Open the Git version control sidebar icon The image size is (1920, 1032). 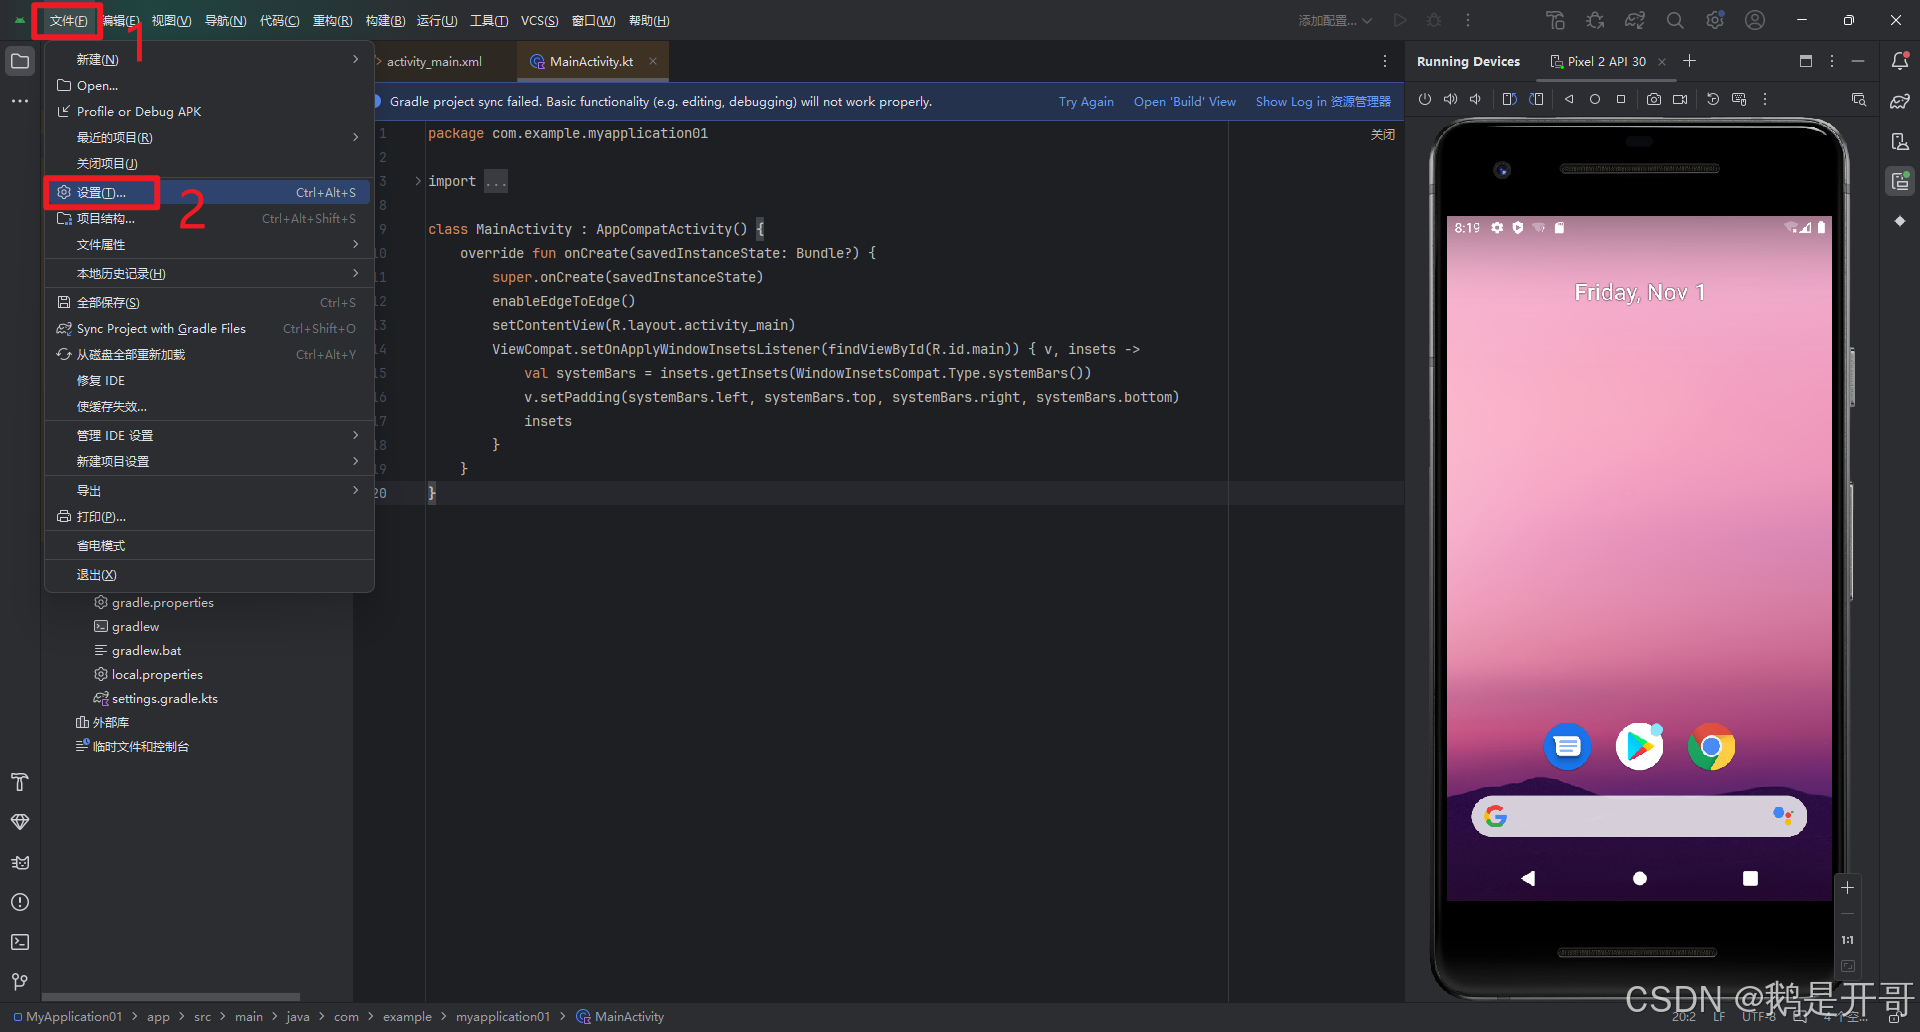coord(20,982)
